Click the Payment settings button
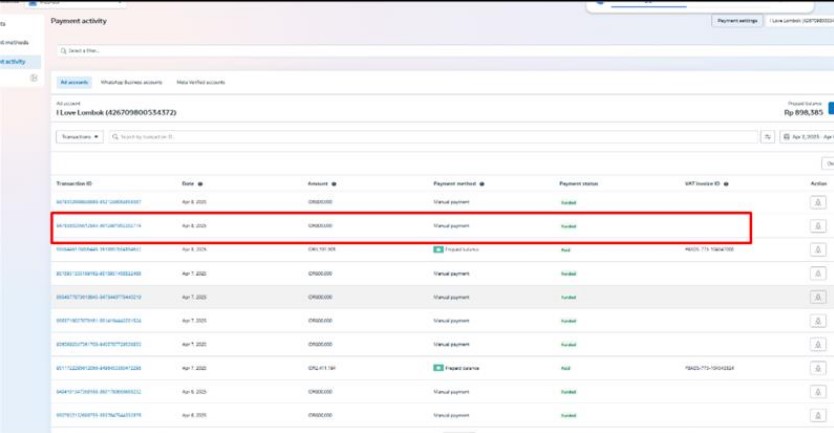 [737, 20]
